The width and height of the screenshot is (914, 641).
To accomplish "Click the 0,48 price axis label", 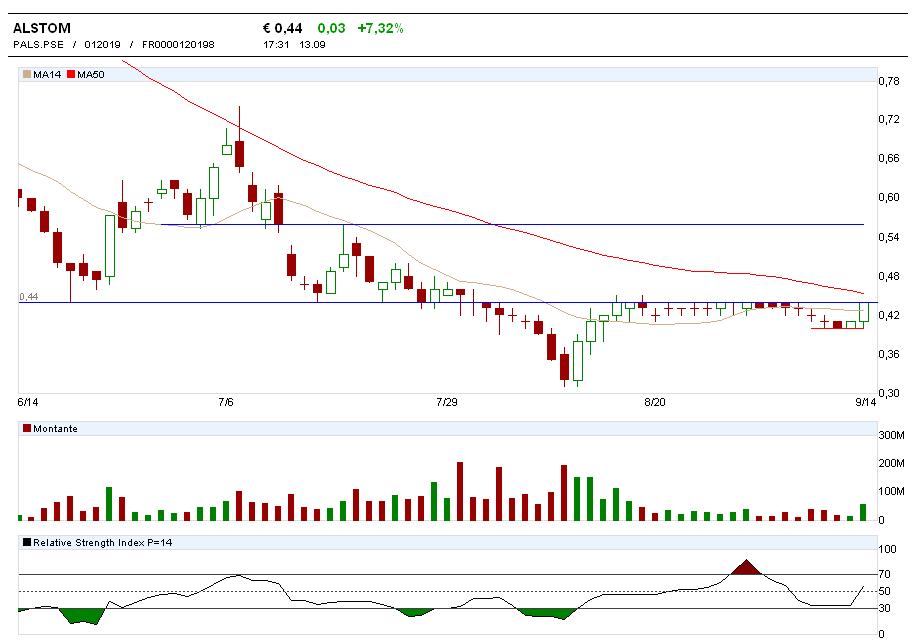I will [x=889, y=276].
